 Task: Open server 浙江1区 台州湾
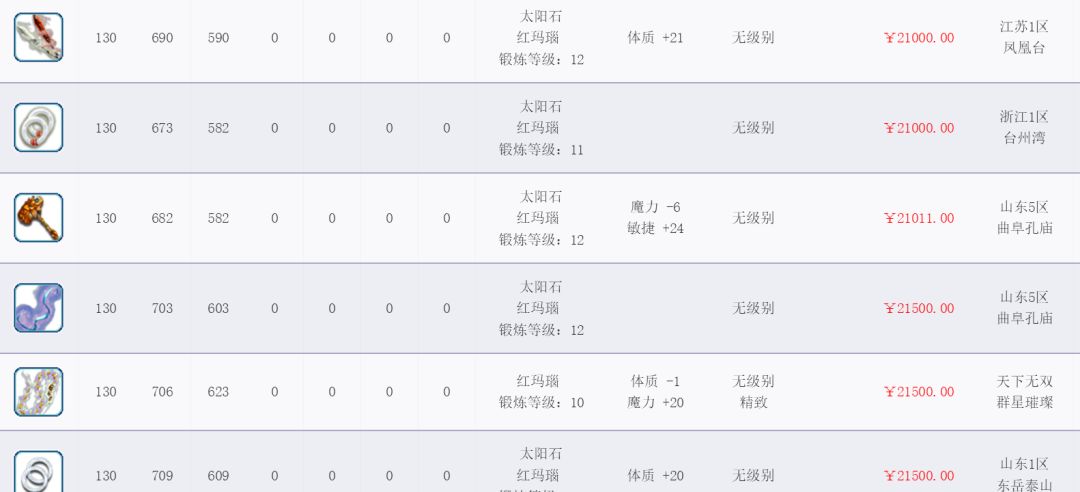pos(1024,127)
